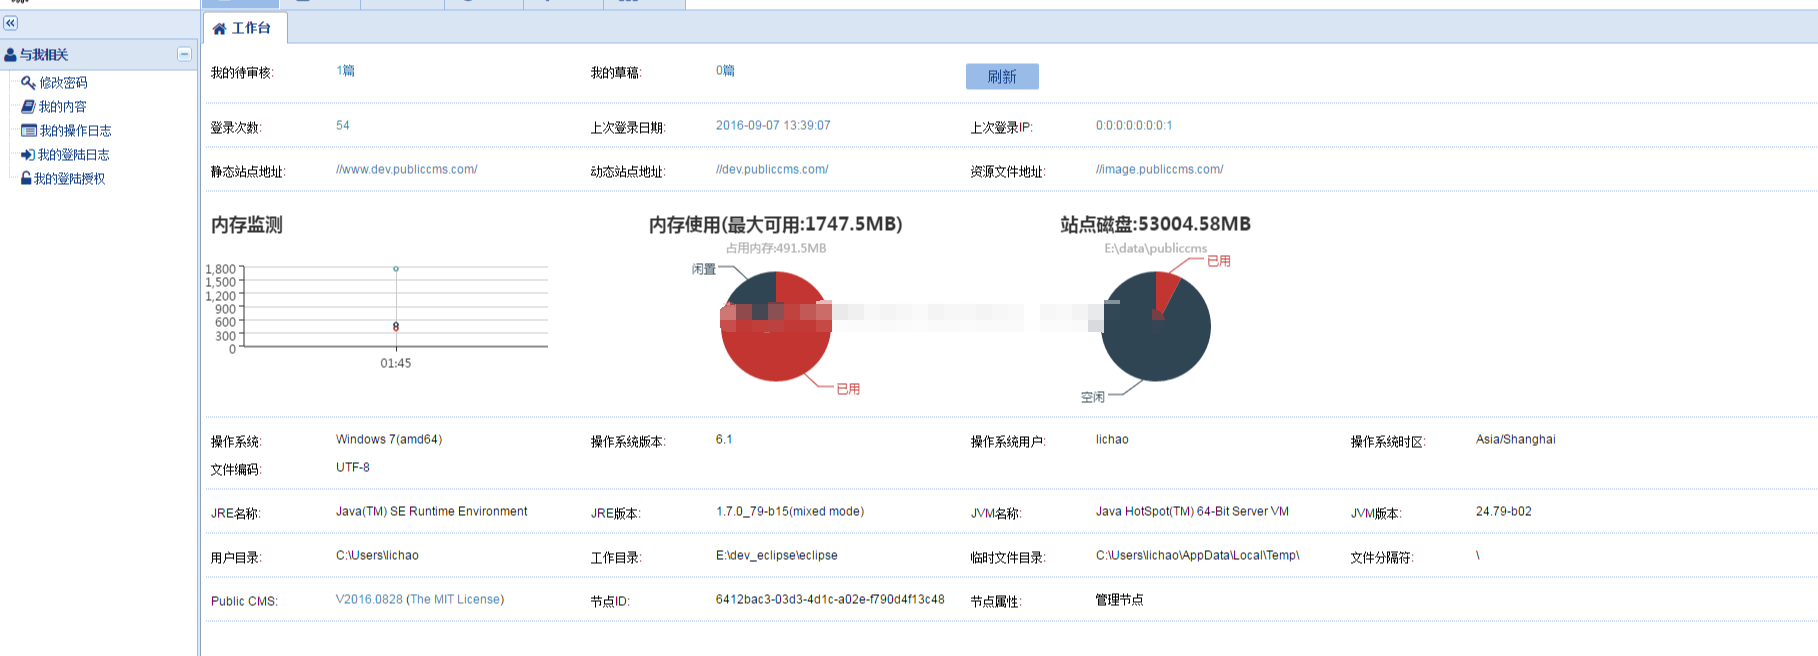
Task: Click node ID 6412bac3-03d3-4d1c-a02e-f790d4f13c48
Action: click(x=830, y=600)
